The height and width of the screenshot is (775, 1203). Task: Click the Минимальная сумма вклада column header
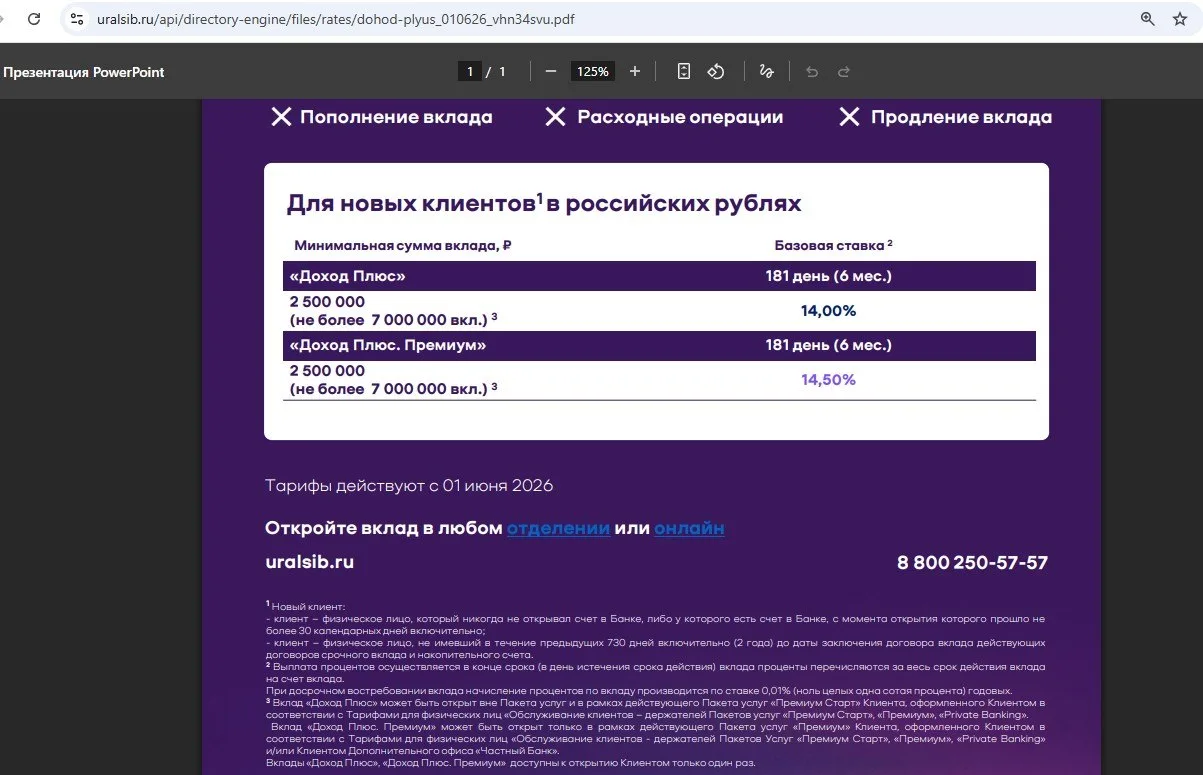403,245
